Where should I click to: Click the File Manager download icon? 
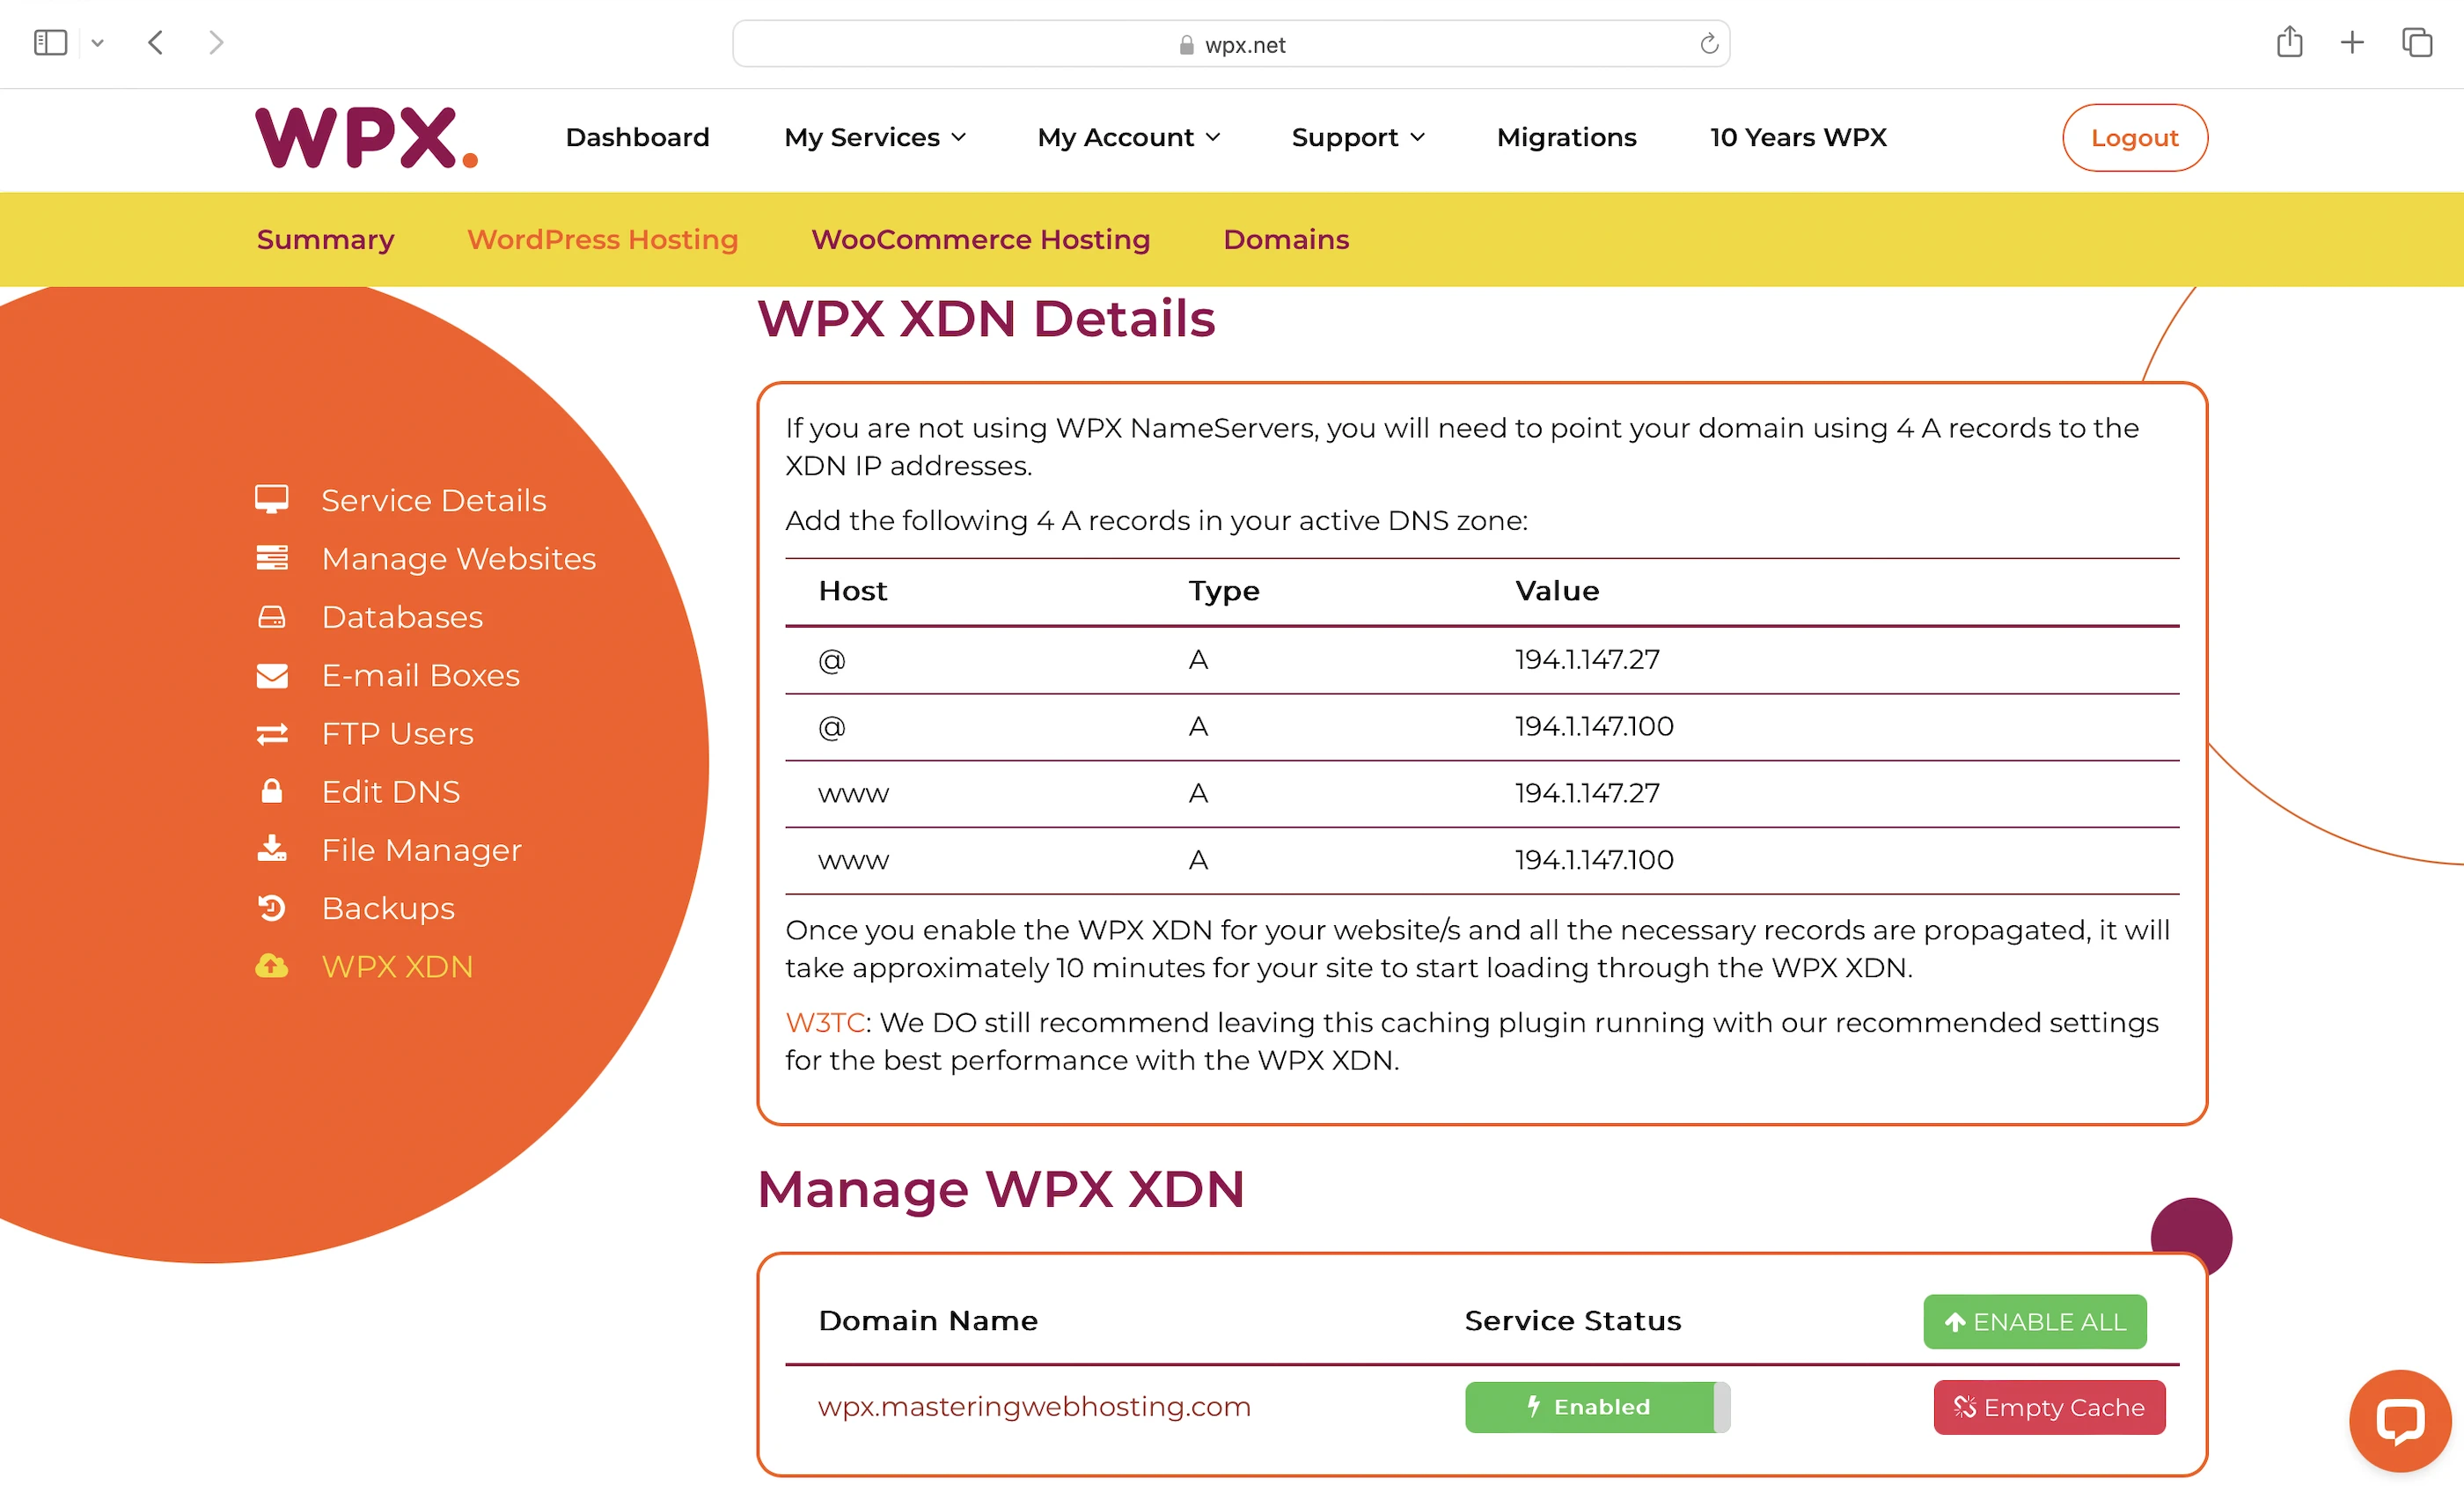(x=271, y=850)
